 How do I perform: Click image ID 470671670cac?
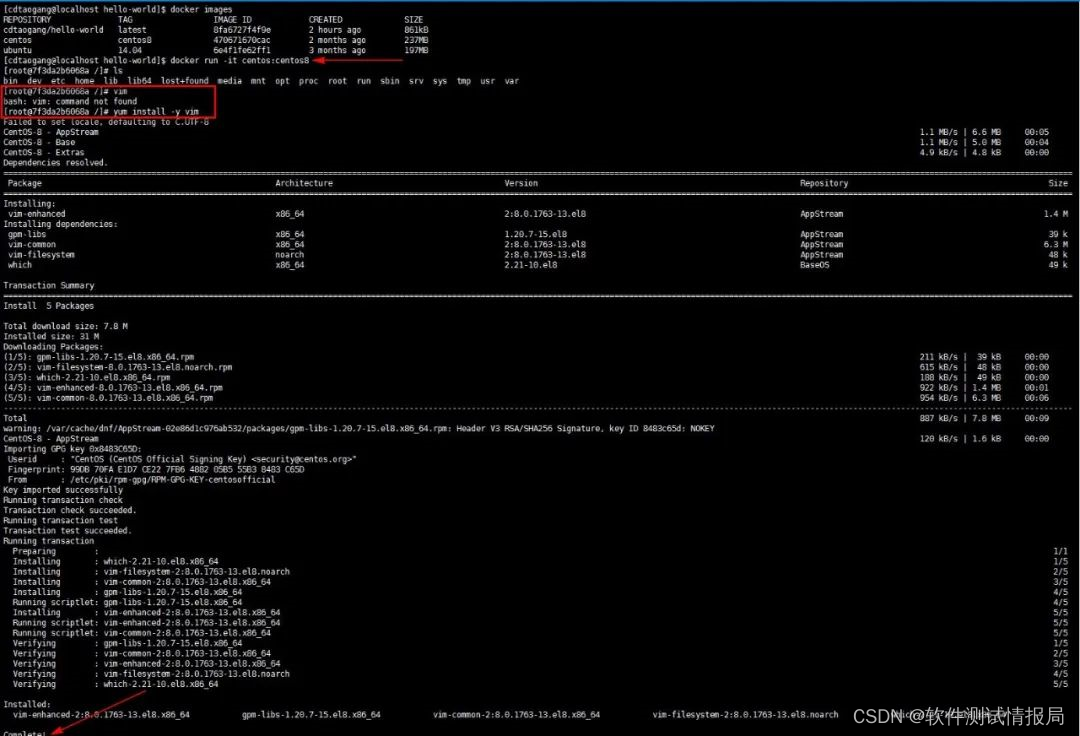click(242, 41)
